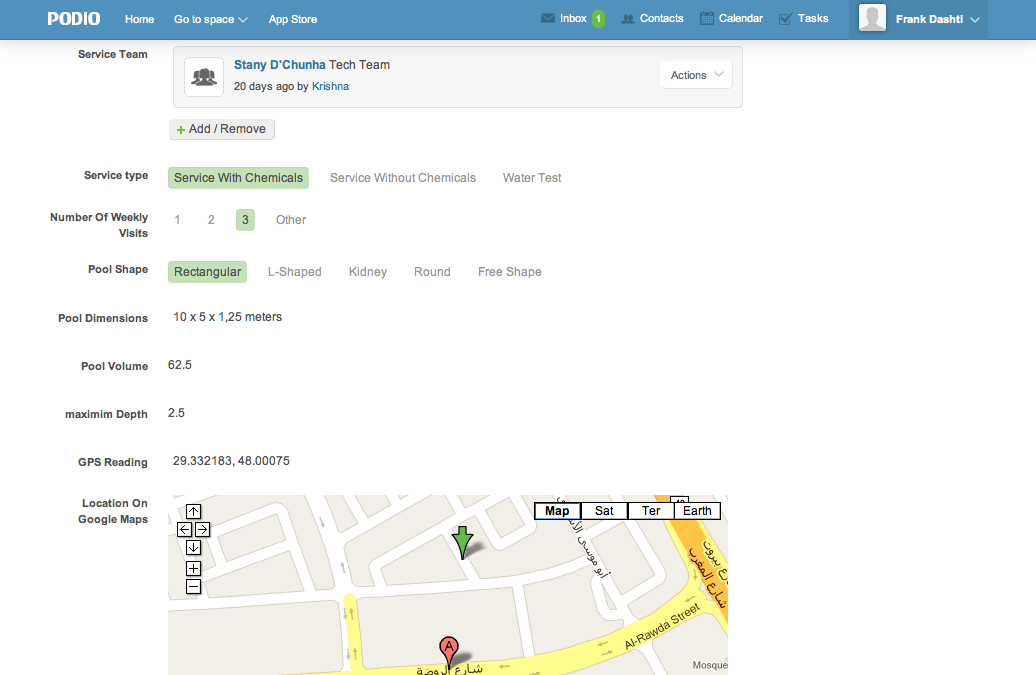Open the Actions dropdown for Stany D'Chunha
This screenshot has width=1036, height=675.
(x=695, y=75)
